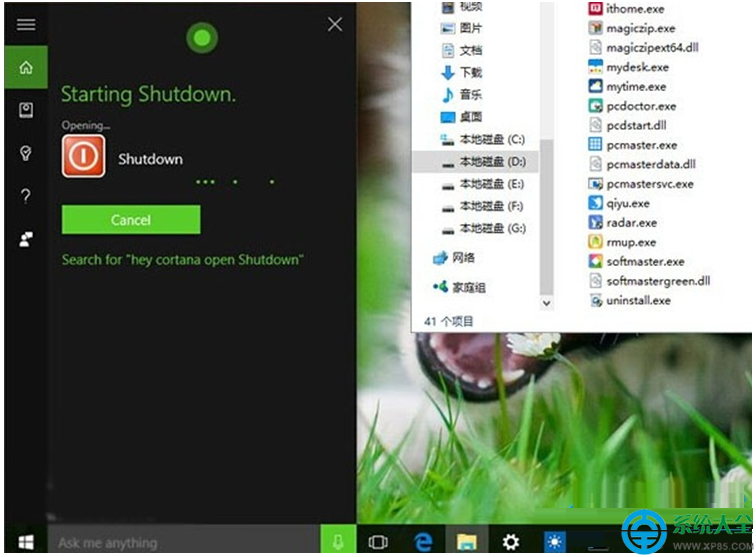Select magiczip.exe file

pyautogui.click(x=632, y=28)
